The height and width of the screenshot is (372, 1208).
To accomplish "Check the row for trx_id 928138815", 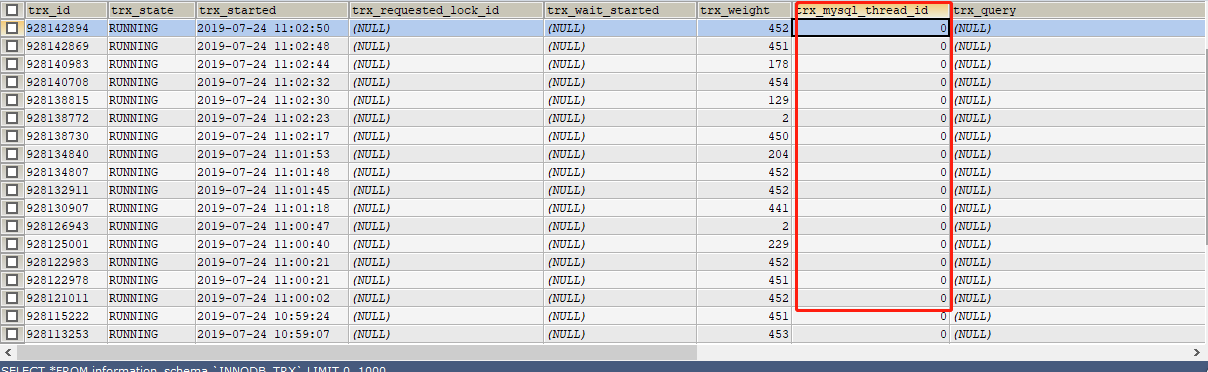I will 12,100.
